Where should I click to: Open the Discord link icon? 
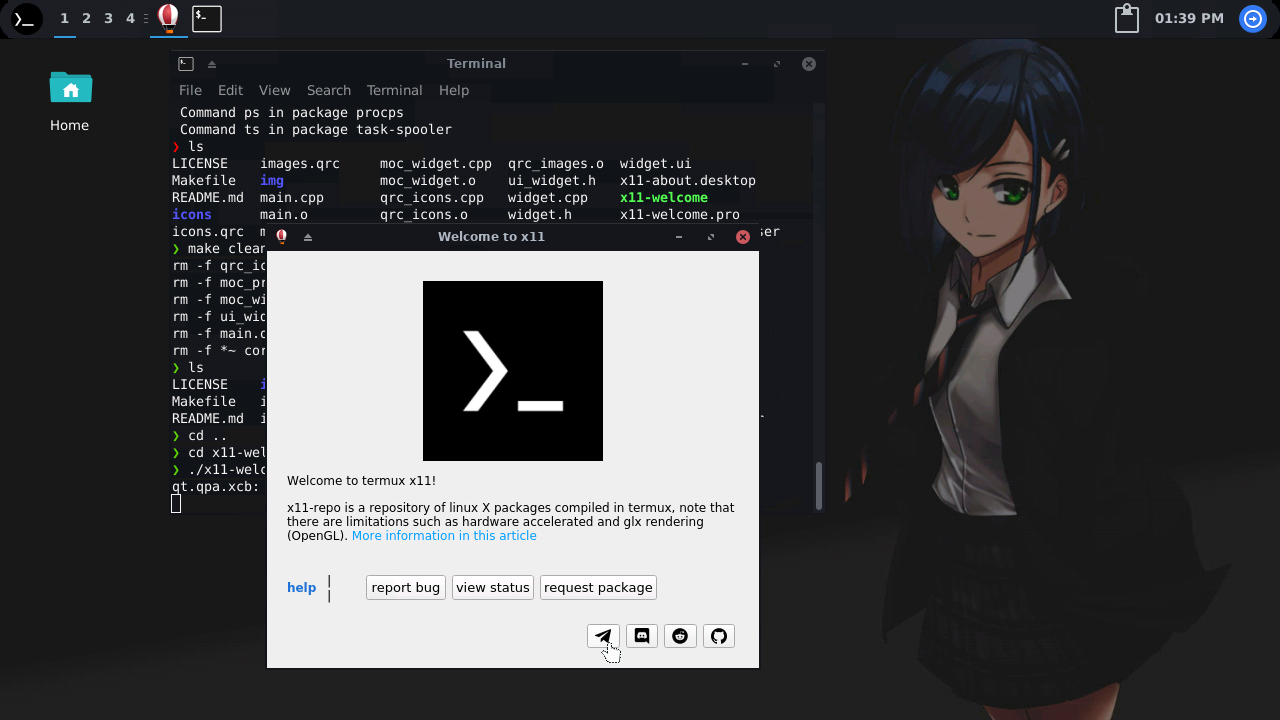pos(642,636)
